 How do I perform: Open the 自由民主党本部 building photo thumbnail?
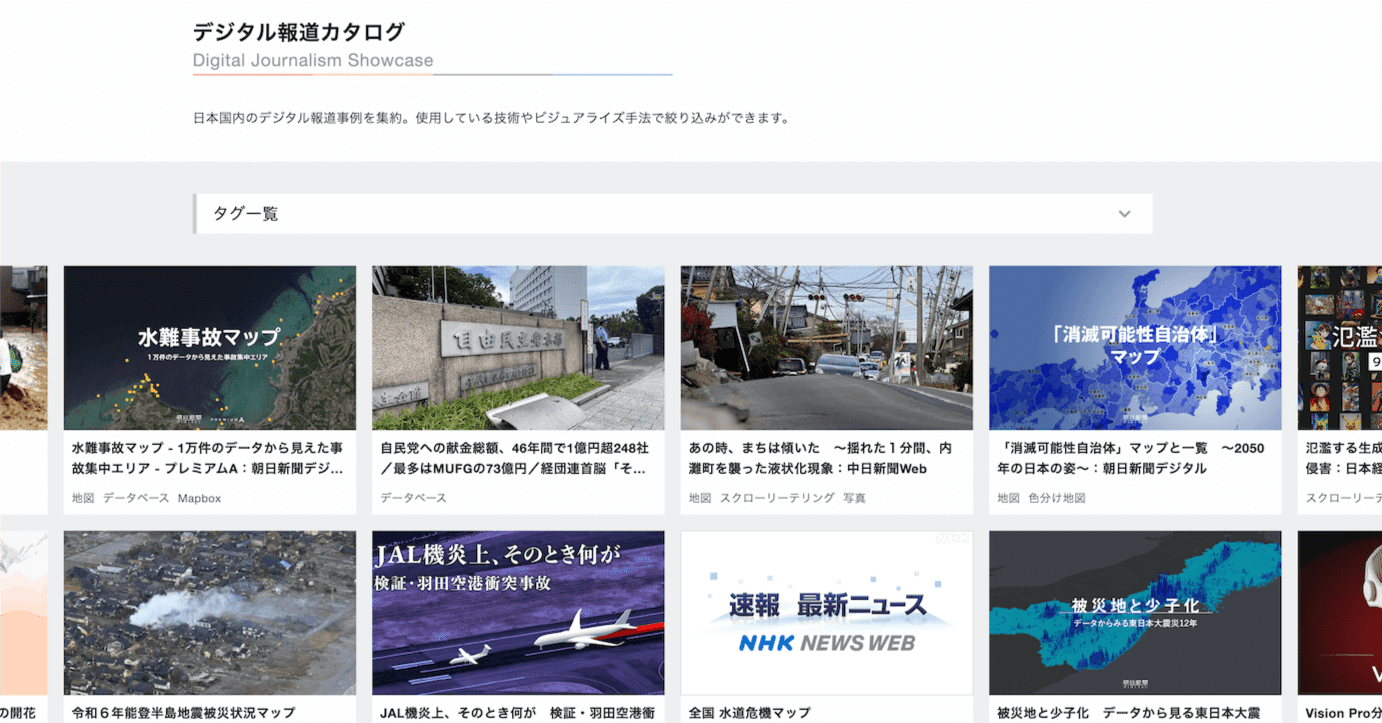tap(518, 348)
